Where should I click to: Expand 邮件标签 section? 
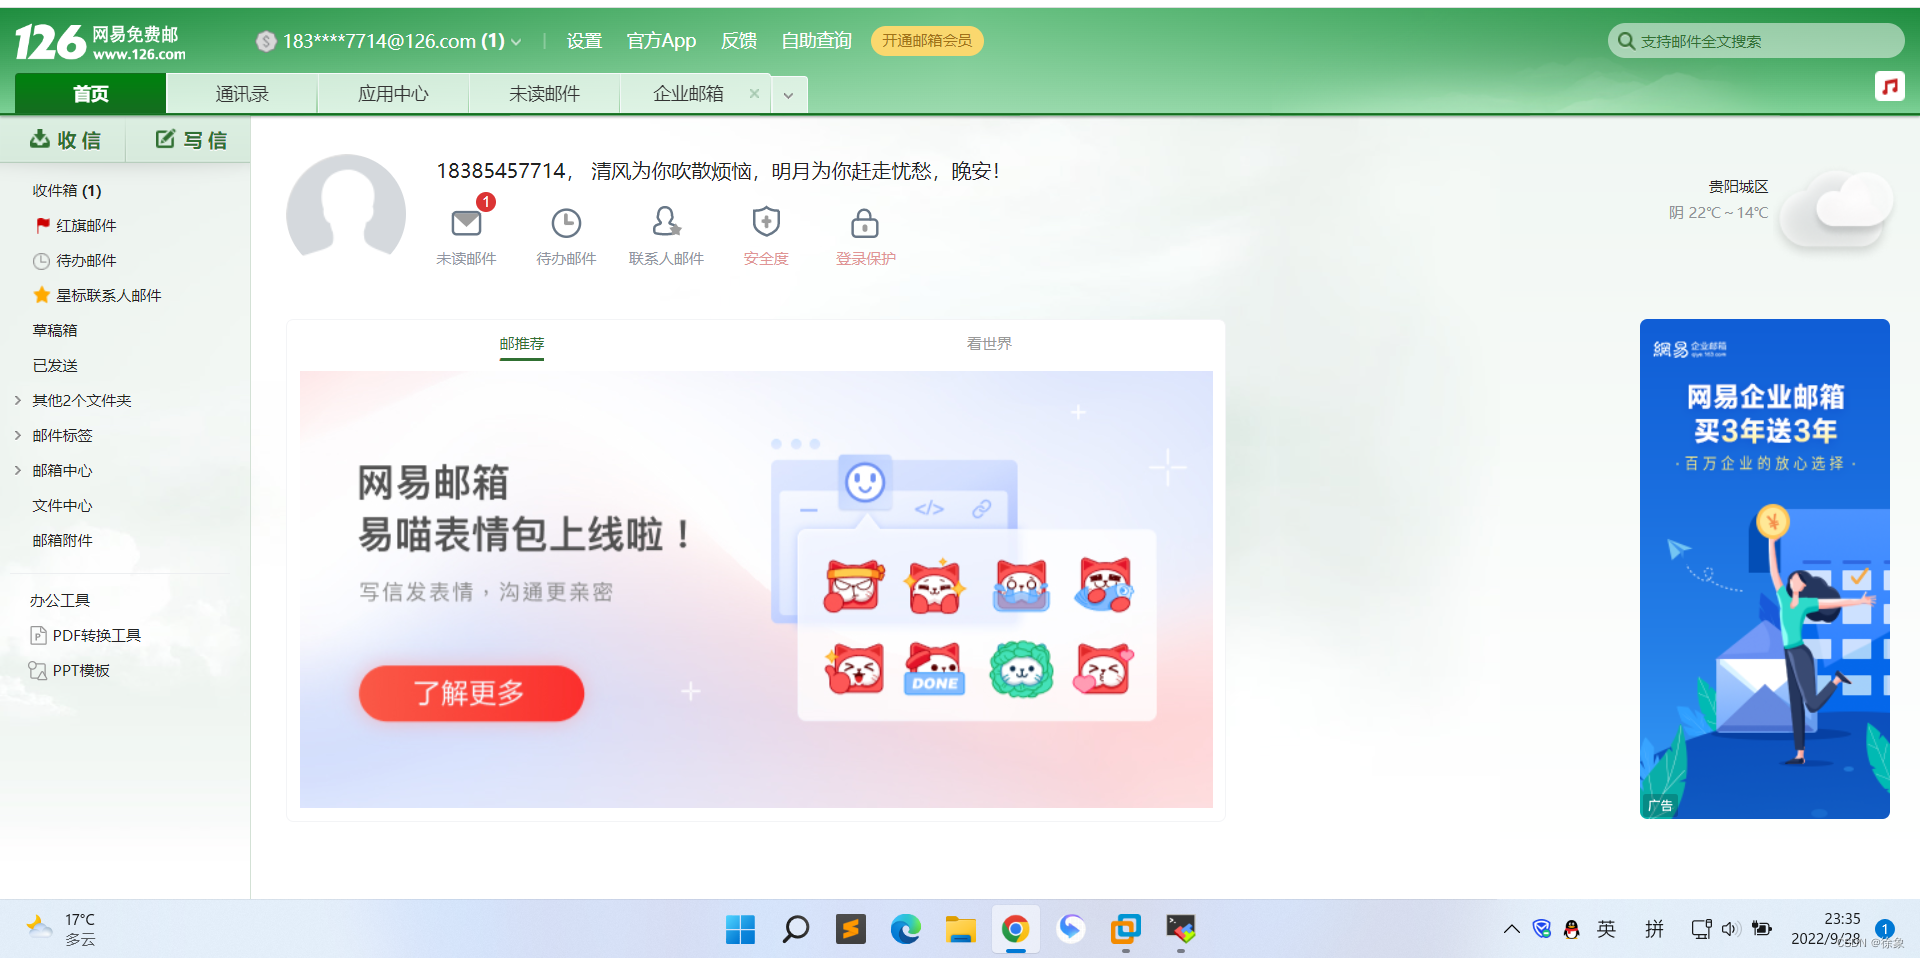18,435
